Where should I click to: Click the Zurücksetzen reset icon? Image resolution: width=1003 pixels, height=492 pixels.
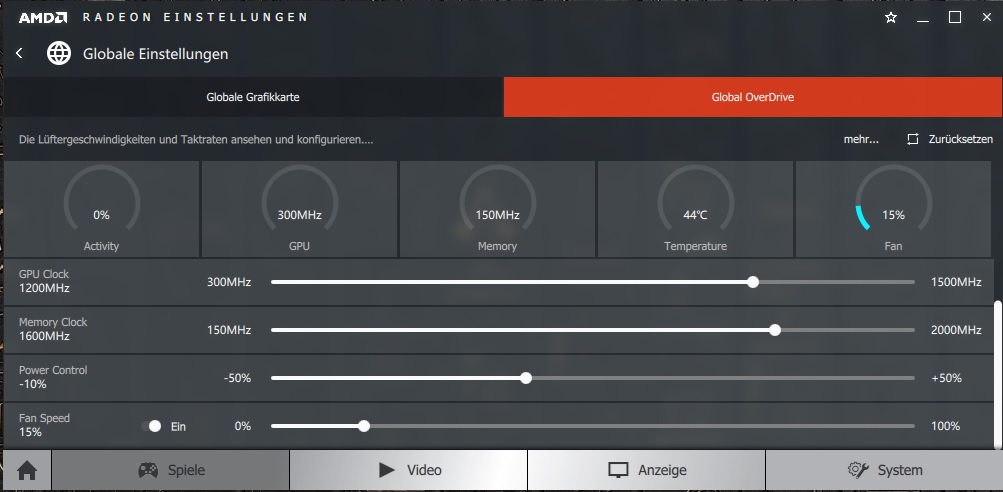(913, 139)
